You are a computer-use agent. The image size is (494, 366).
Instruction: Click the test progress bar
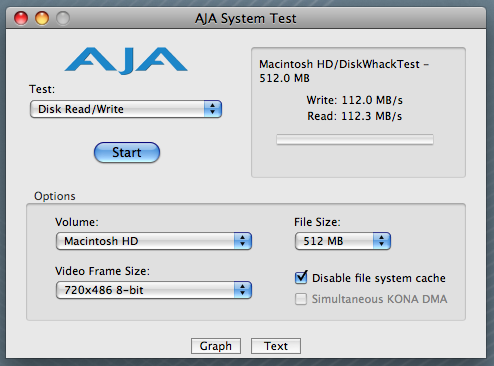pyautogui.click(x=355, y=139)
